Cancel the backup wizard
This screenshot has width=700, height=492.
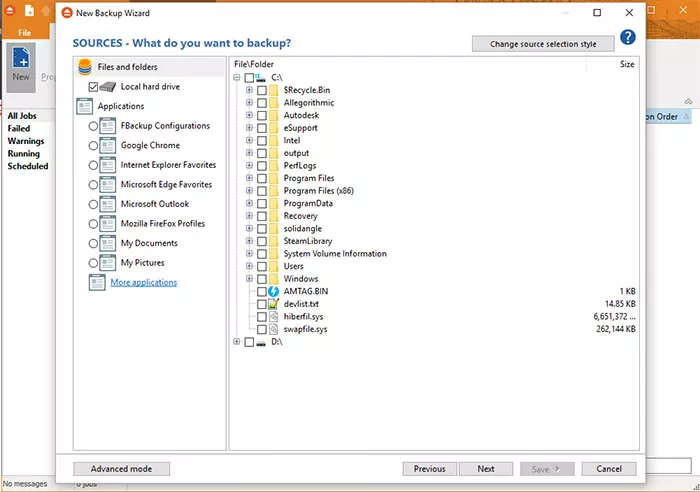click(609, 469)
